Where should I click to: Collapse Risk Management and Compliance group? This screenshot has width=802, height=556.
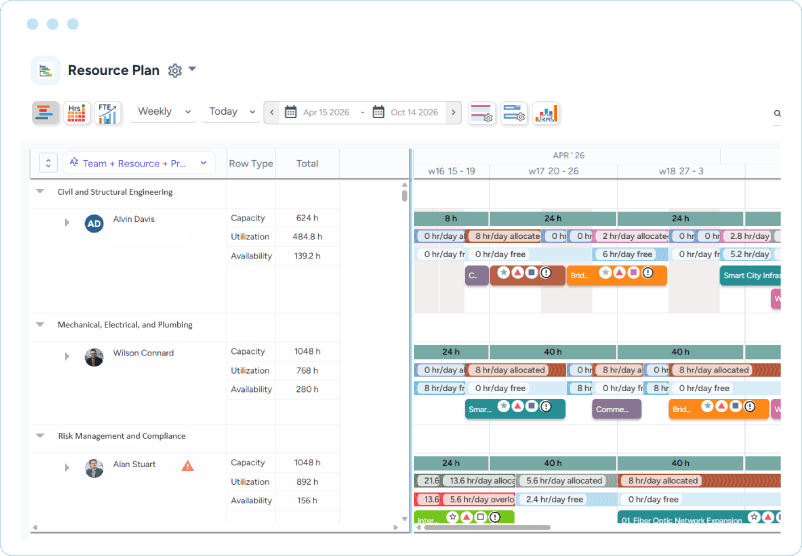point(40,436)
